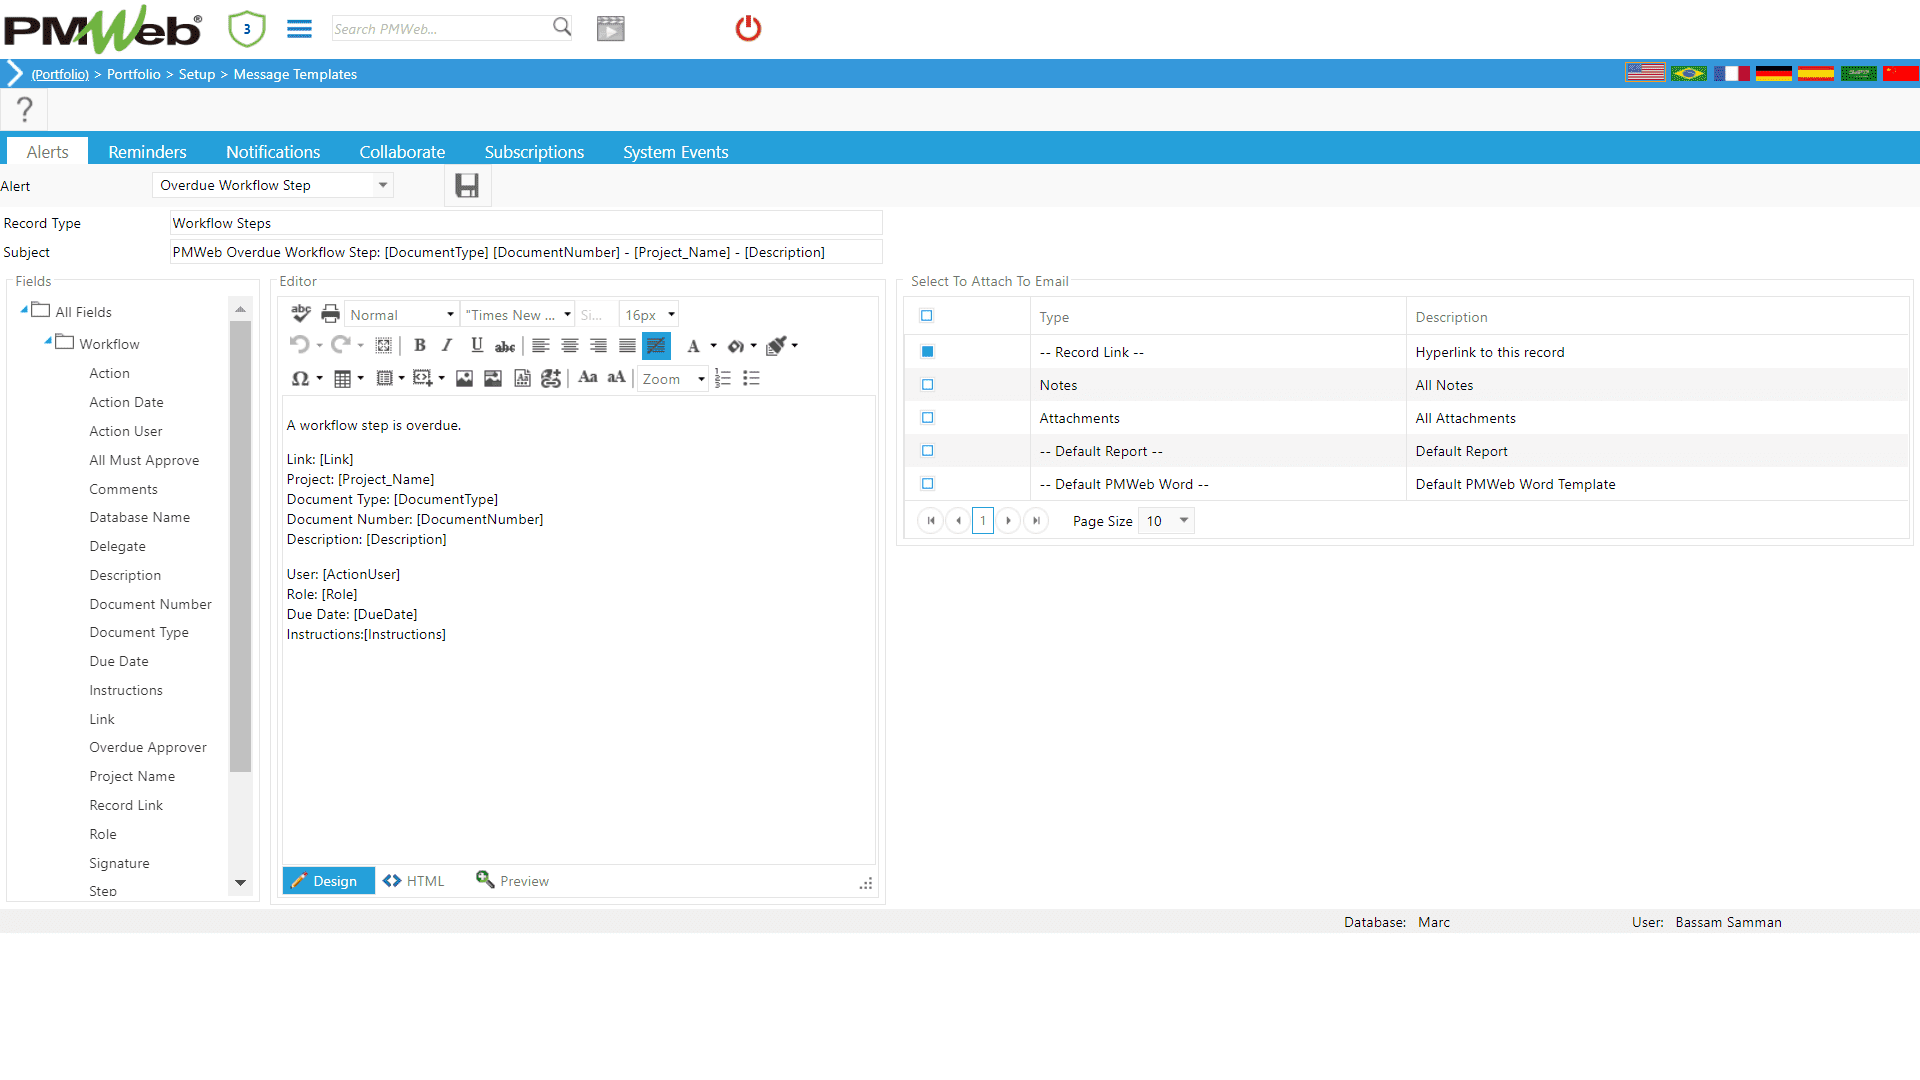Screen dimensions: 1920x1080
Task: Switch to the Reminders tab
Action: [x=147, y=152]
